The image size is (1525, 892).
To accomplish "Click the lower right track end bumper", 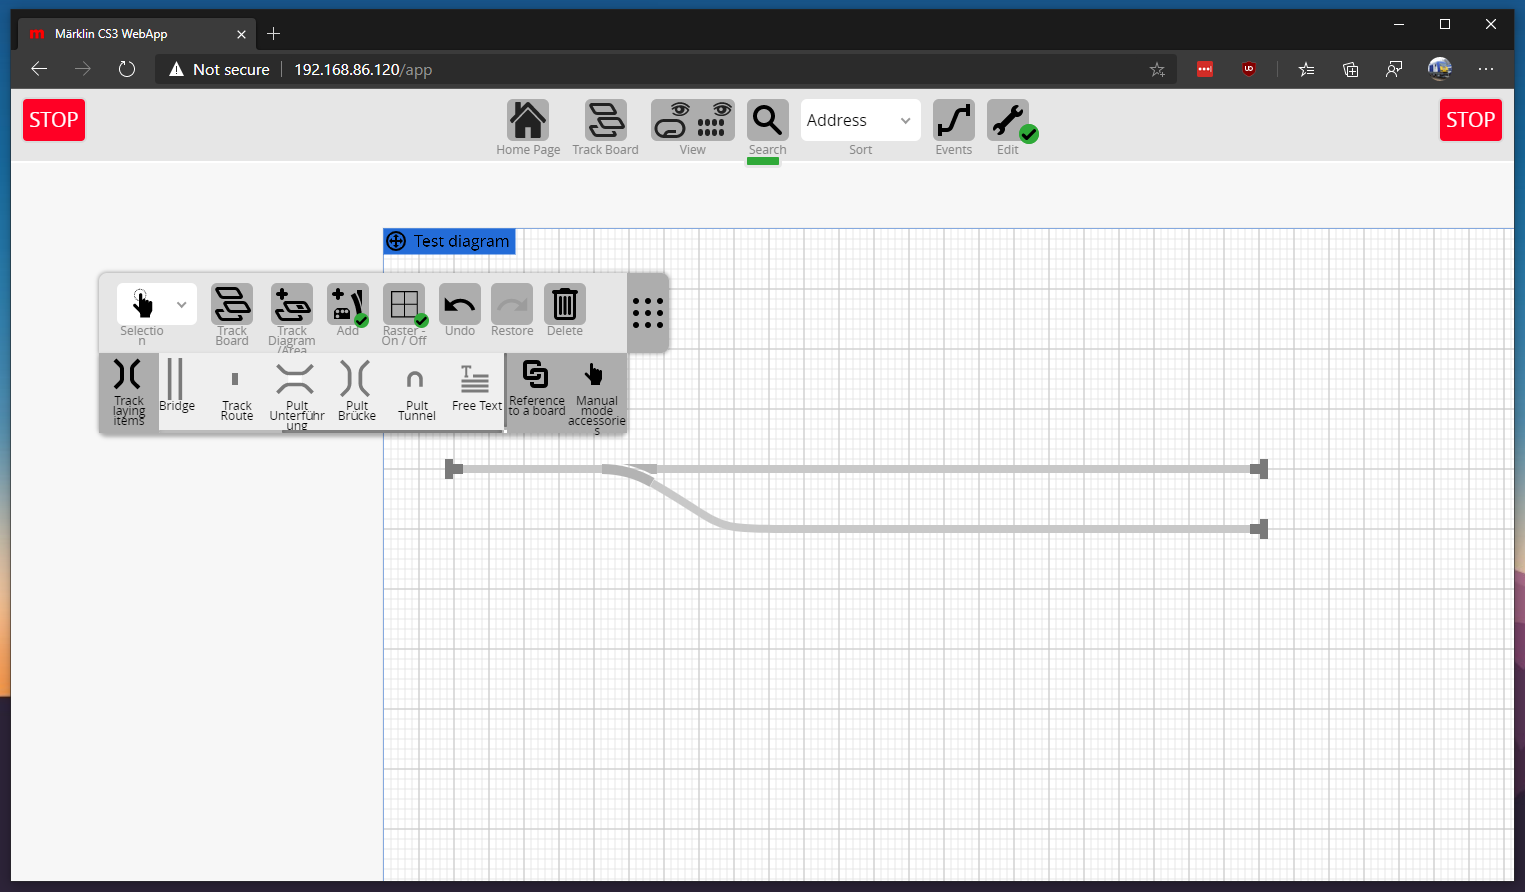I will (1260, 529).
